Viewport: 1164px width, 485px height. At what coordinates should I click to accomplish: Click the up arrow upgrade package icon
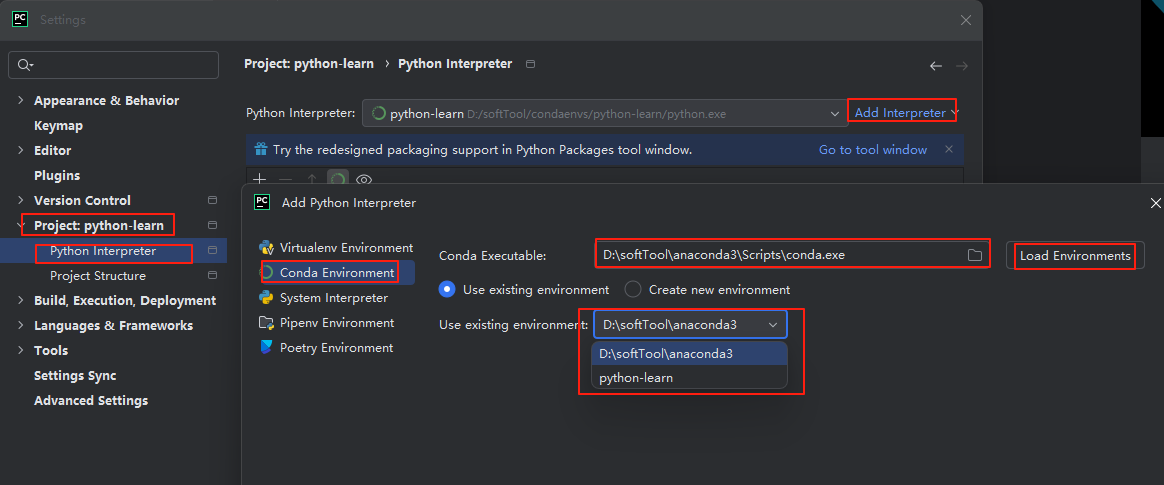(x=312, y=179)
